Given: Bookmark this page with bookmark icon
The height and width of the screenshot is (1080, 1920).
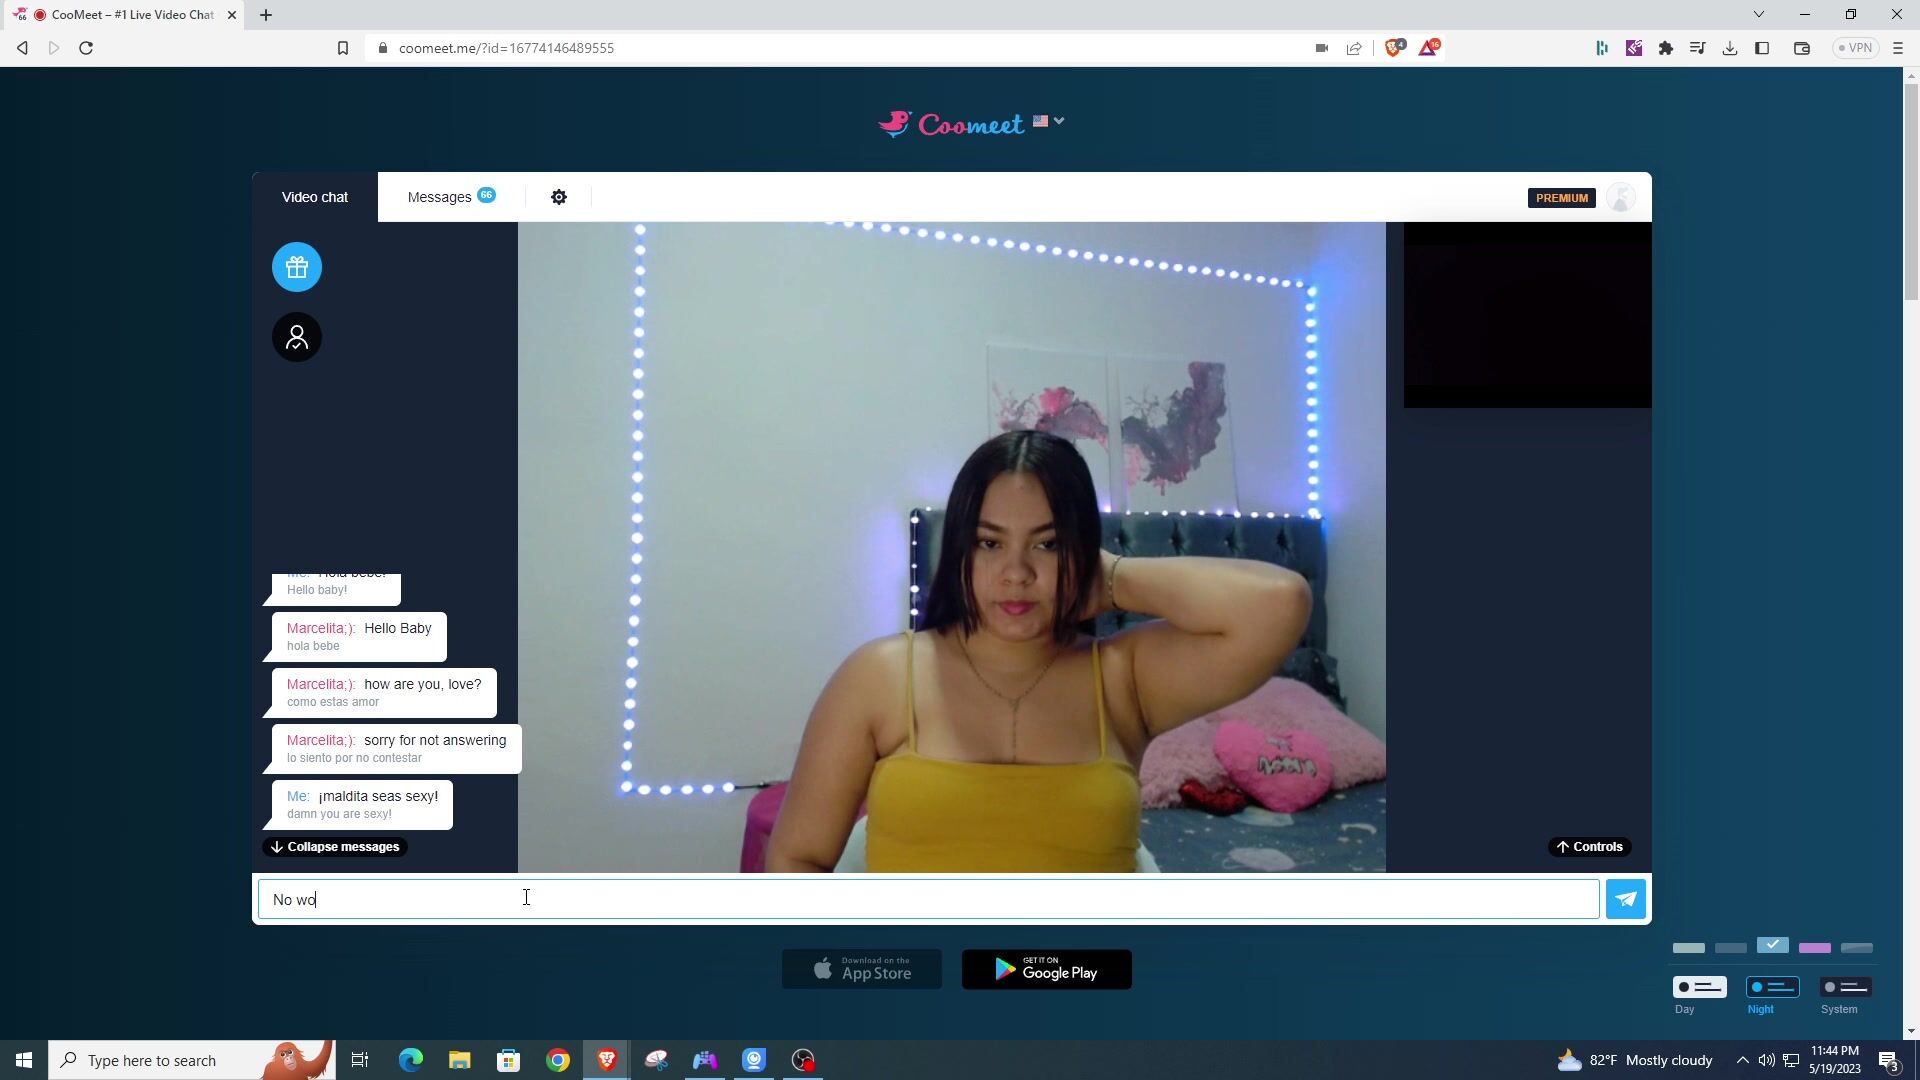Looking at the screenshot, I should coord(343,48).
